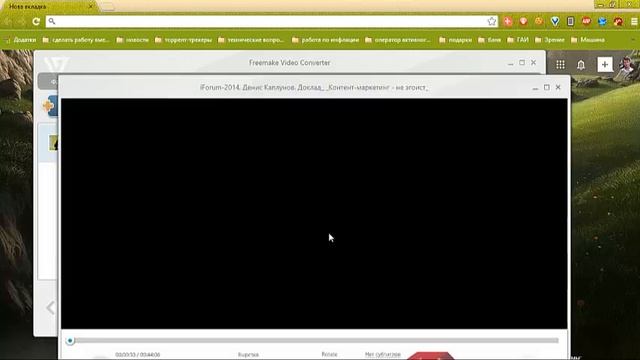Open the Нет субтитров subtitles option
Viewport: 640px width, 360px height.
point(382,354)
